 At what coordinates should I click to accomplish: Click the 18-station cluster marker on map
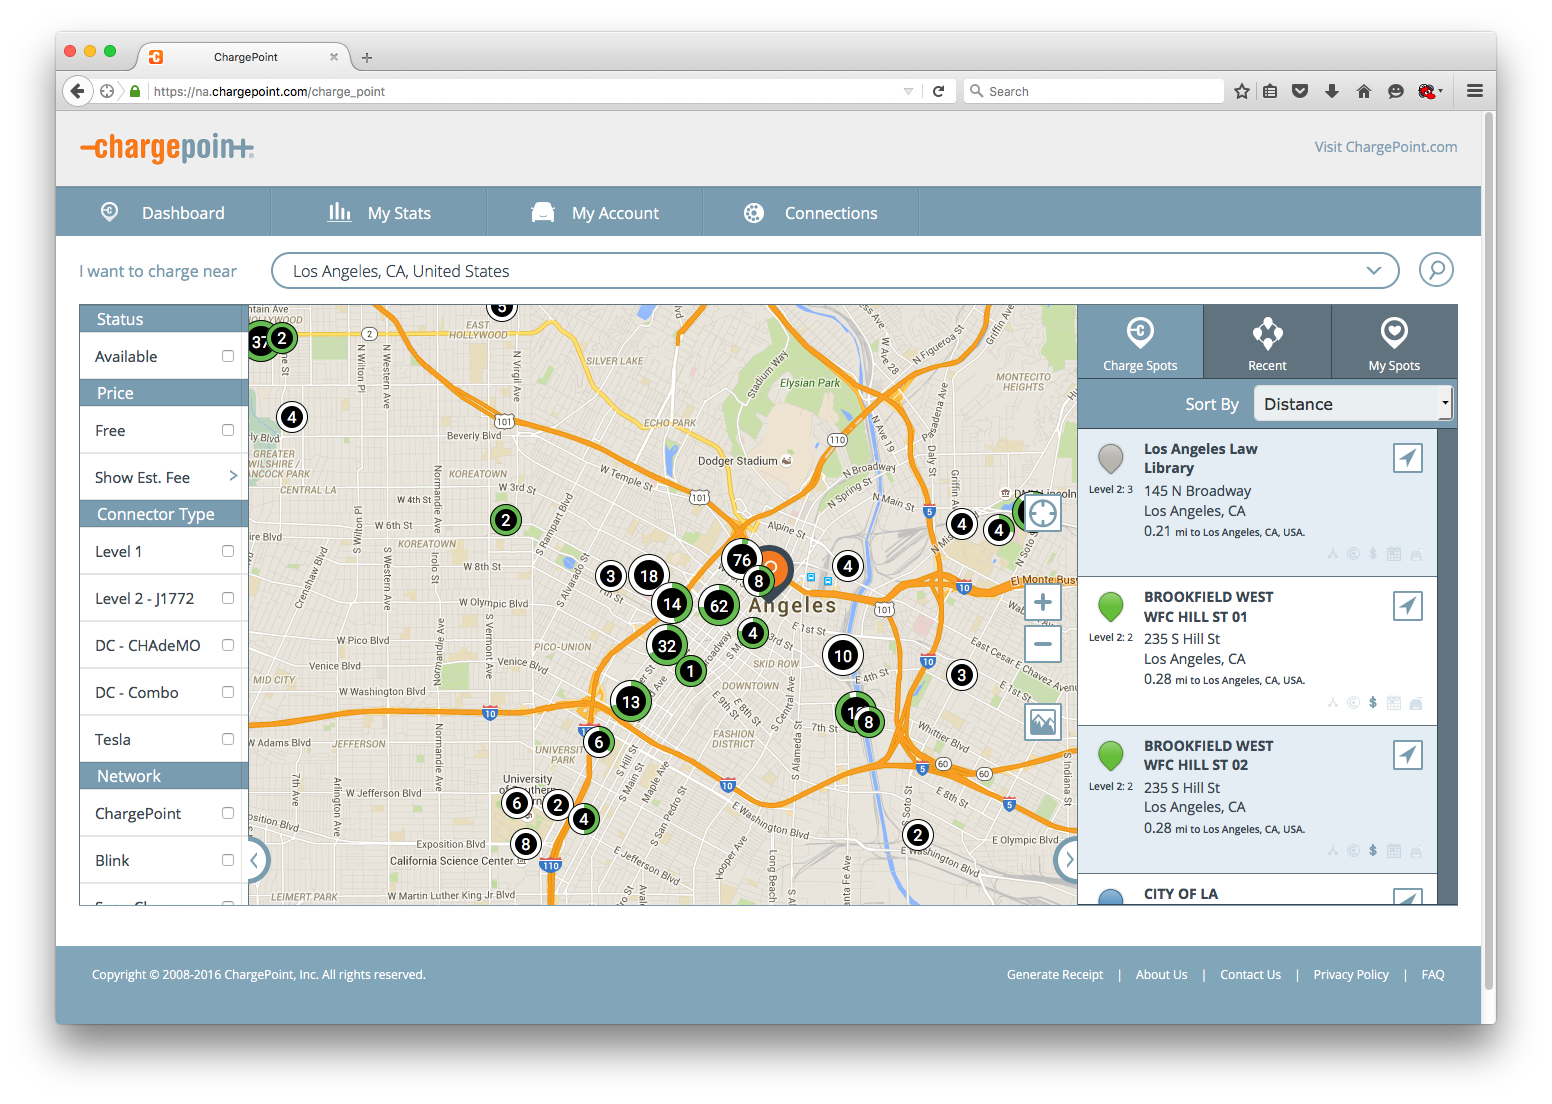[649, 575]
